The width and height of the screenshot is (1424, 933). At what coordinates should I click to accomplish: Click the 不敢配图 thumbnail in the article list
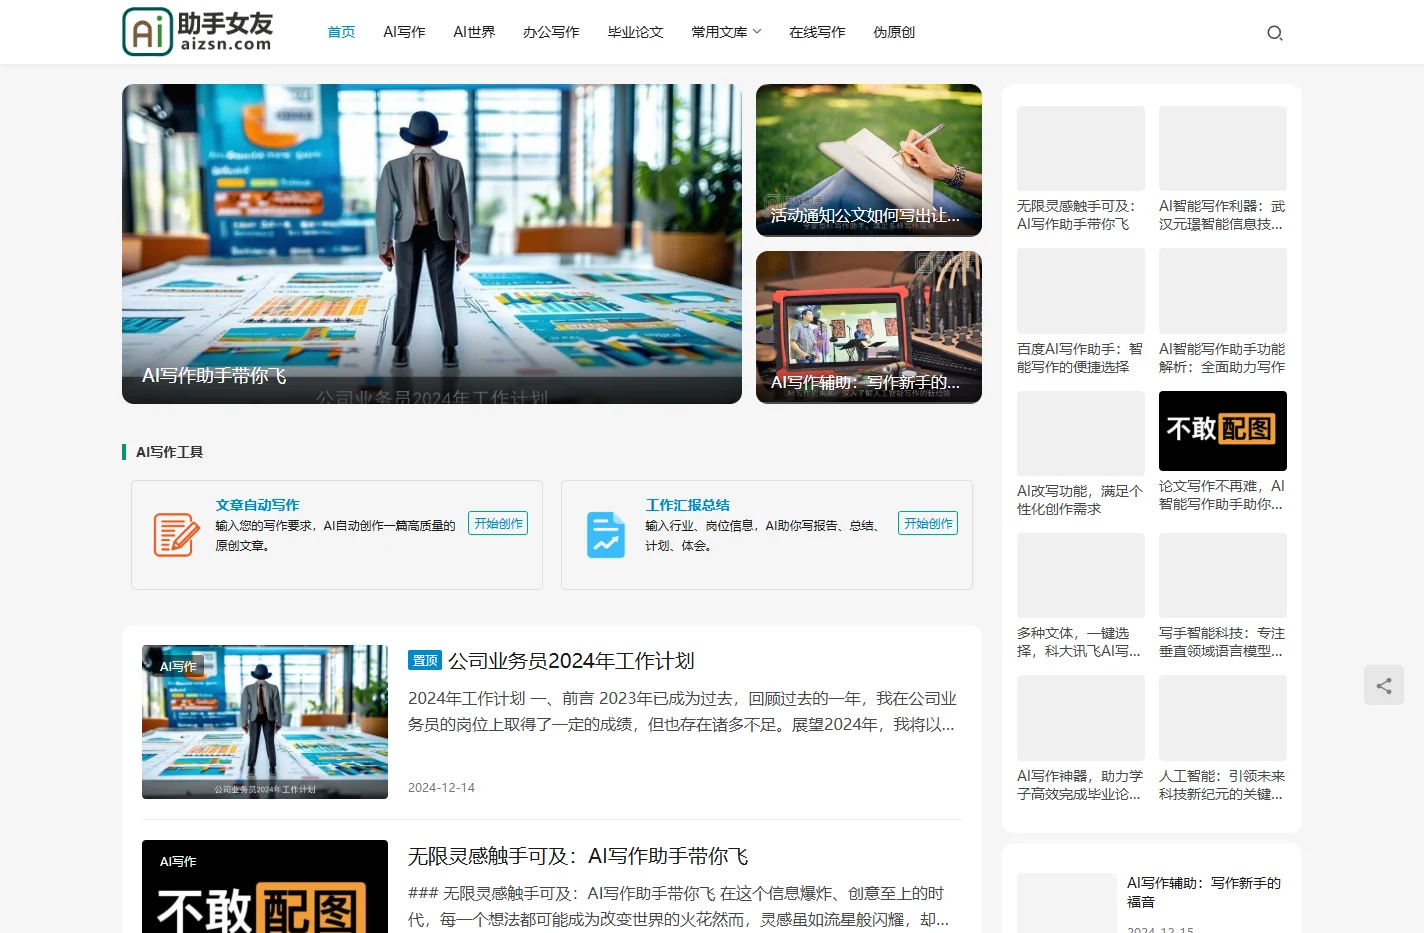(x=265, y=886)
